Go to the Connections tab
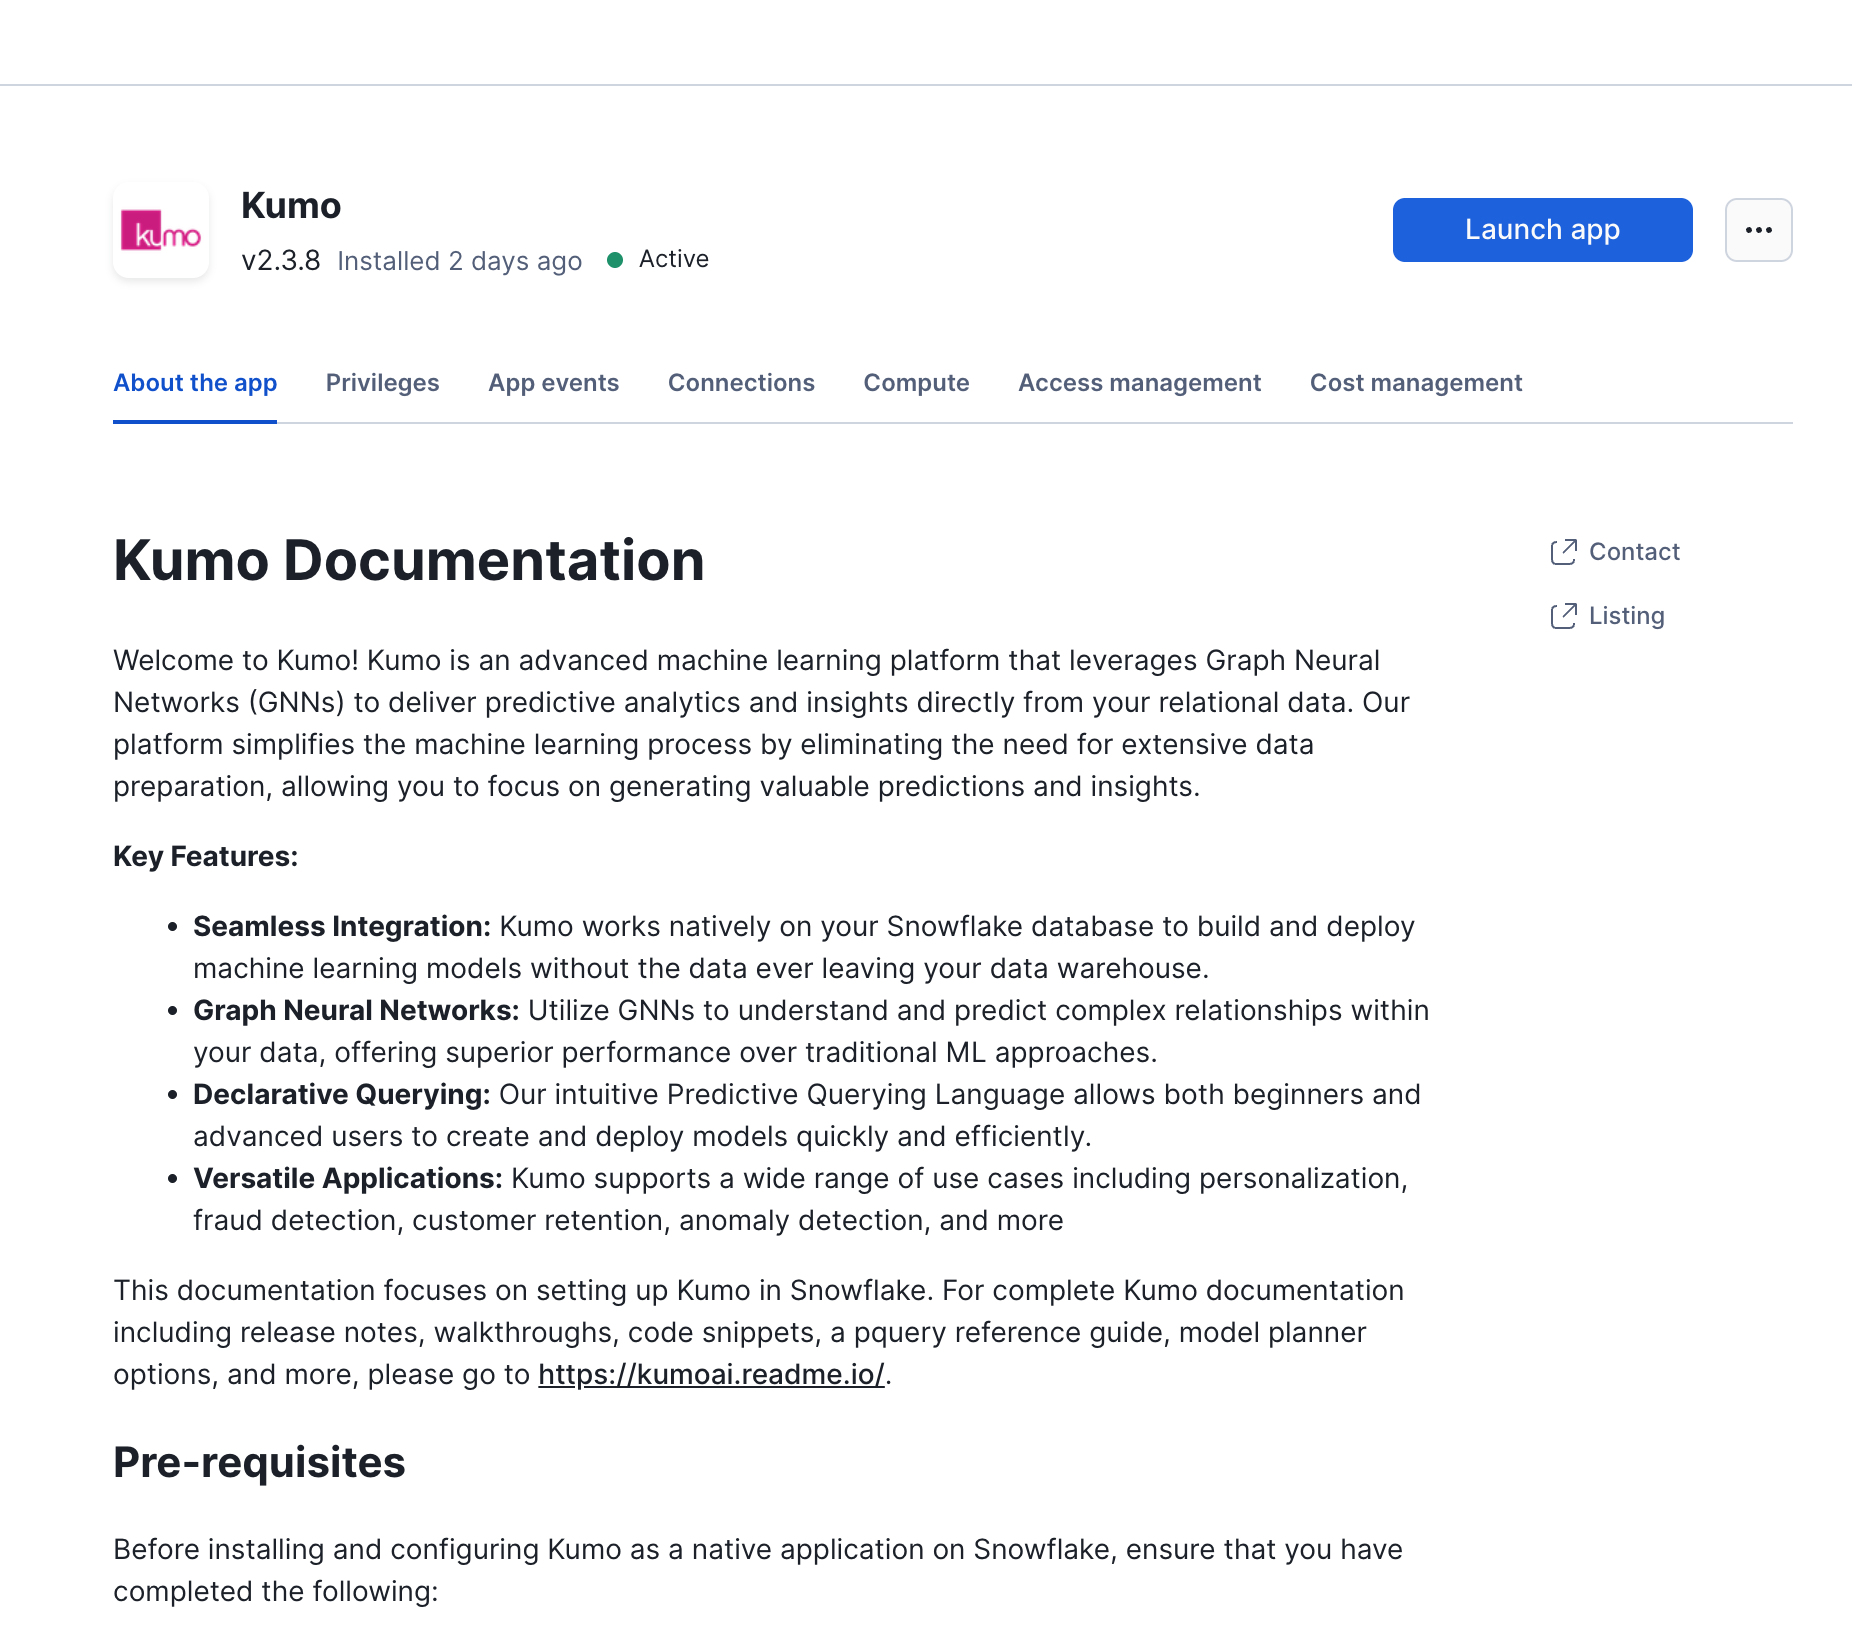 coord(741,383)
